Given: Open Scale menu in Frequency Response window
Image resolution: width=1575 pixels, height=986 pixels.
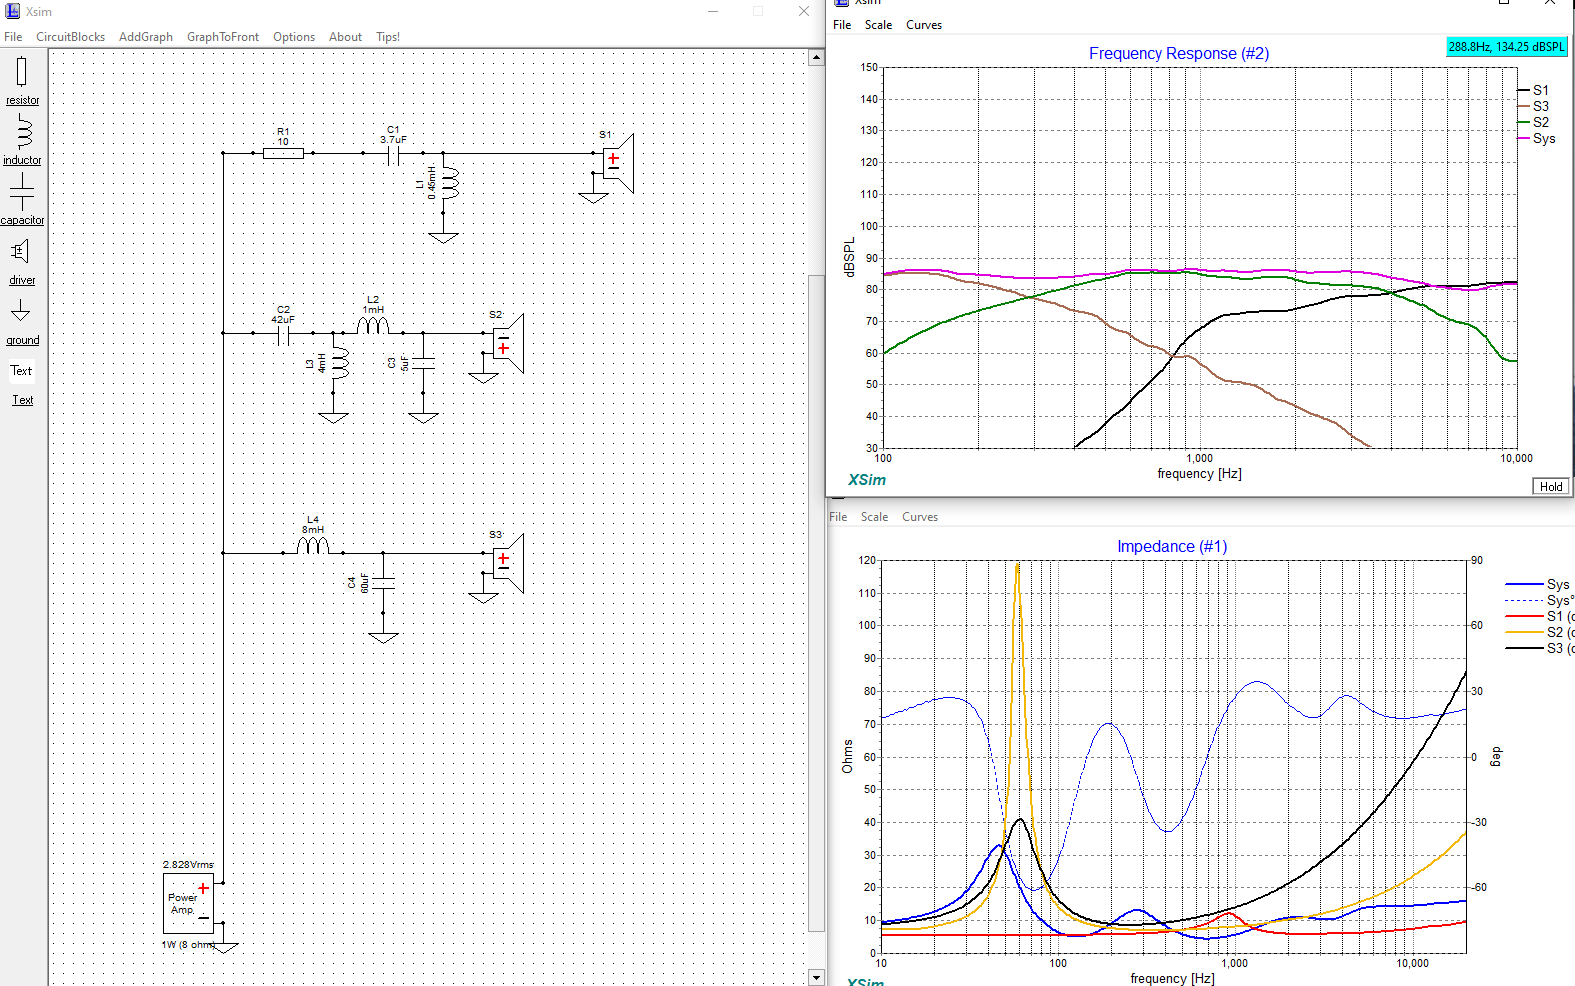Looking at the screenshot, I should coord(878,25).
